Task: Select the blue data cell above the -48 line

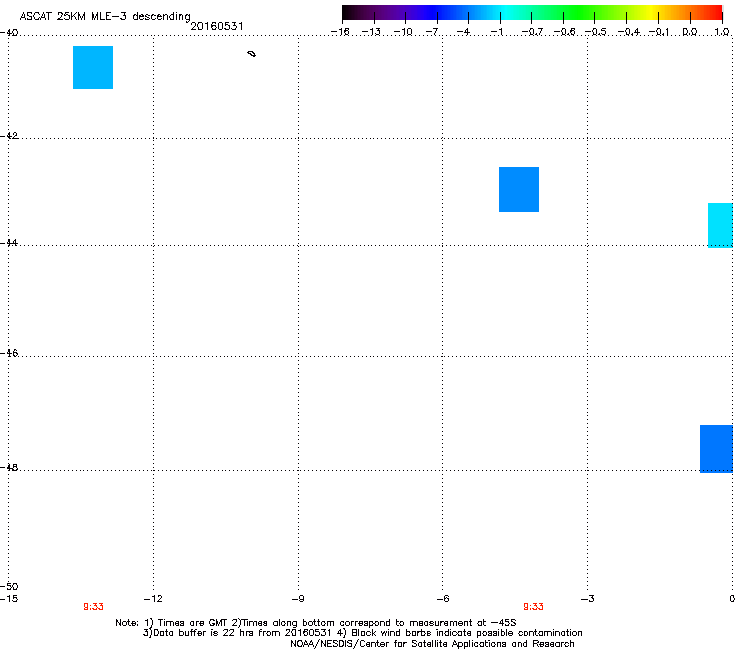Action: tap(716, 448)
